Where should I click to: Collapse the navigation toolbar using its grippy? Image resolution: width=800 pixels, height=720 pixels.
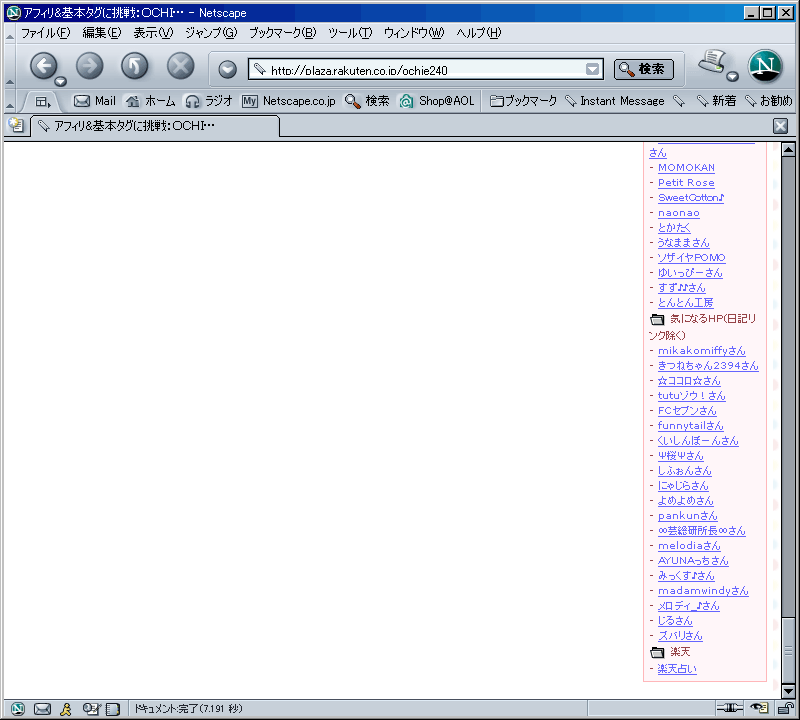(x=10, y=66)
